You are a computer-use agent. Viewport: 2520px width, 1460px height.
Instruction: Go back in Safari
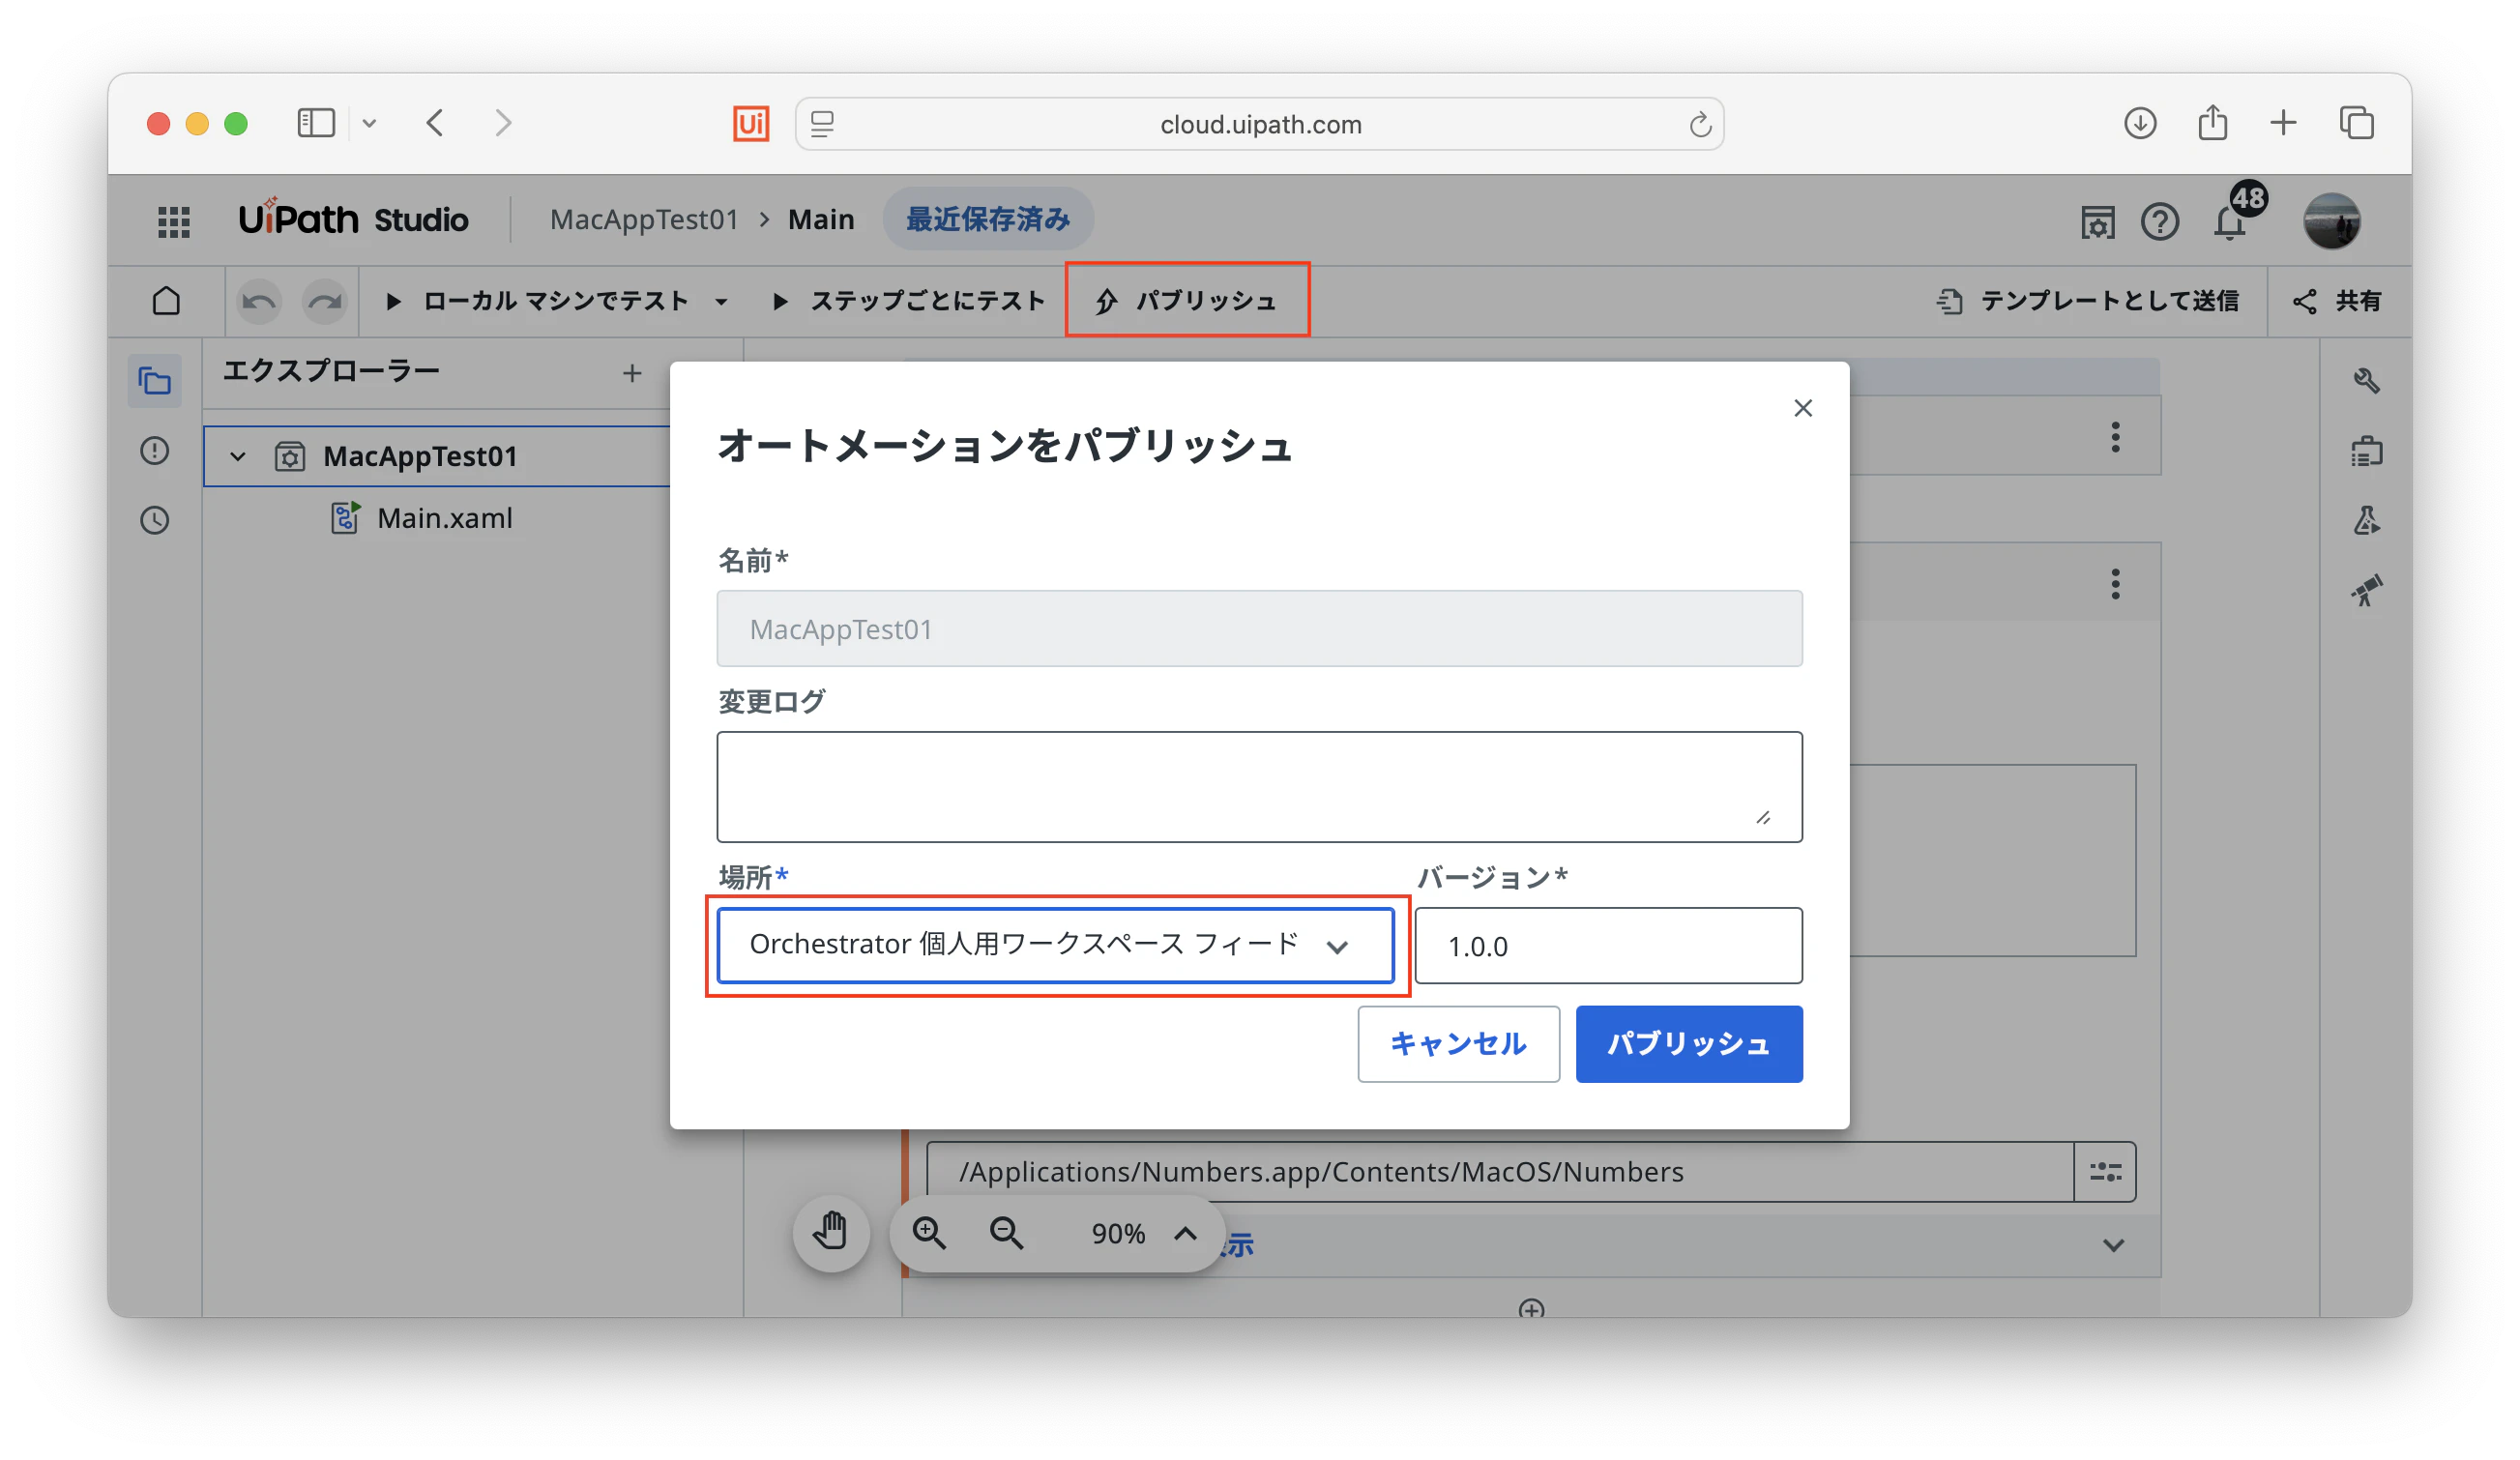pyautogui.click(x=435, y=123)
